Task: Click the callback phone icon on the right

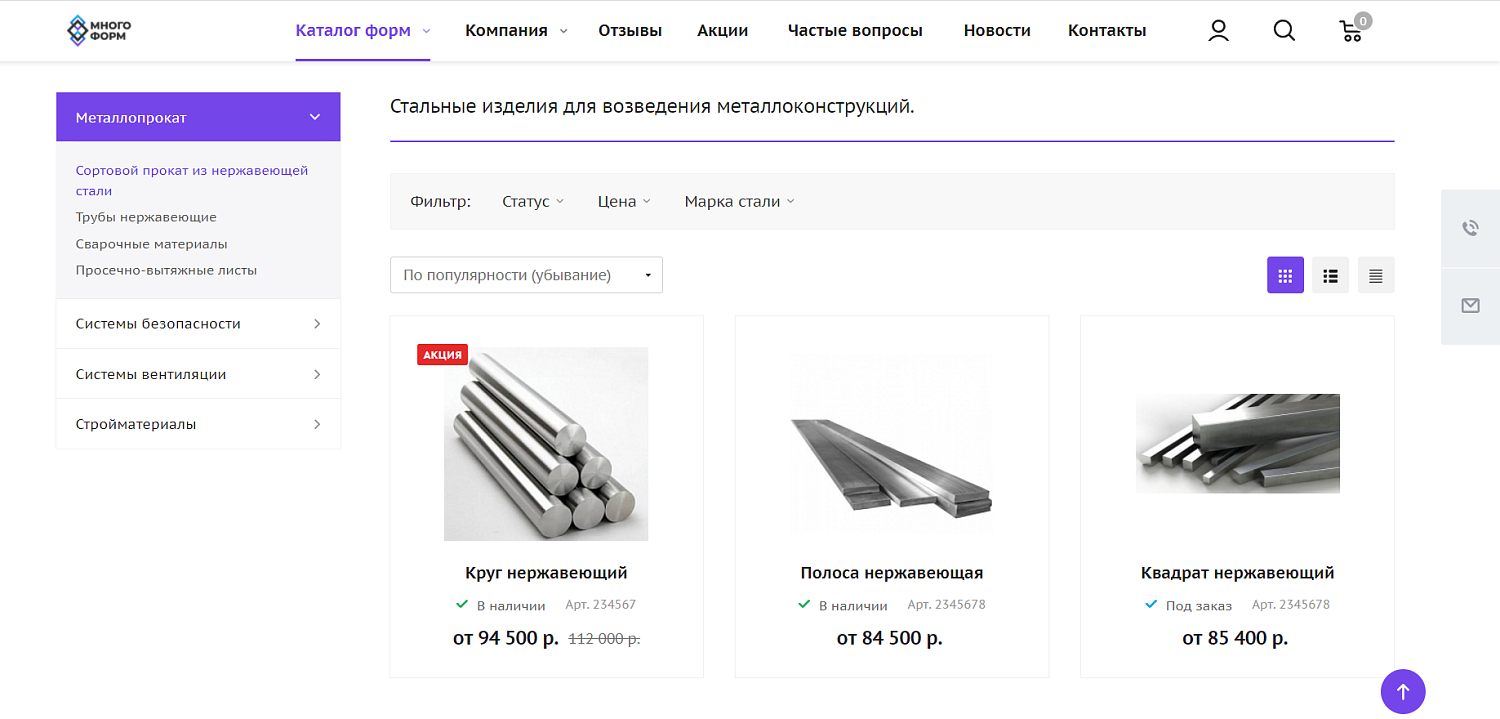Action: 1470,227
